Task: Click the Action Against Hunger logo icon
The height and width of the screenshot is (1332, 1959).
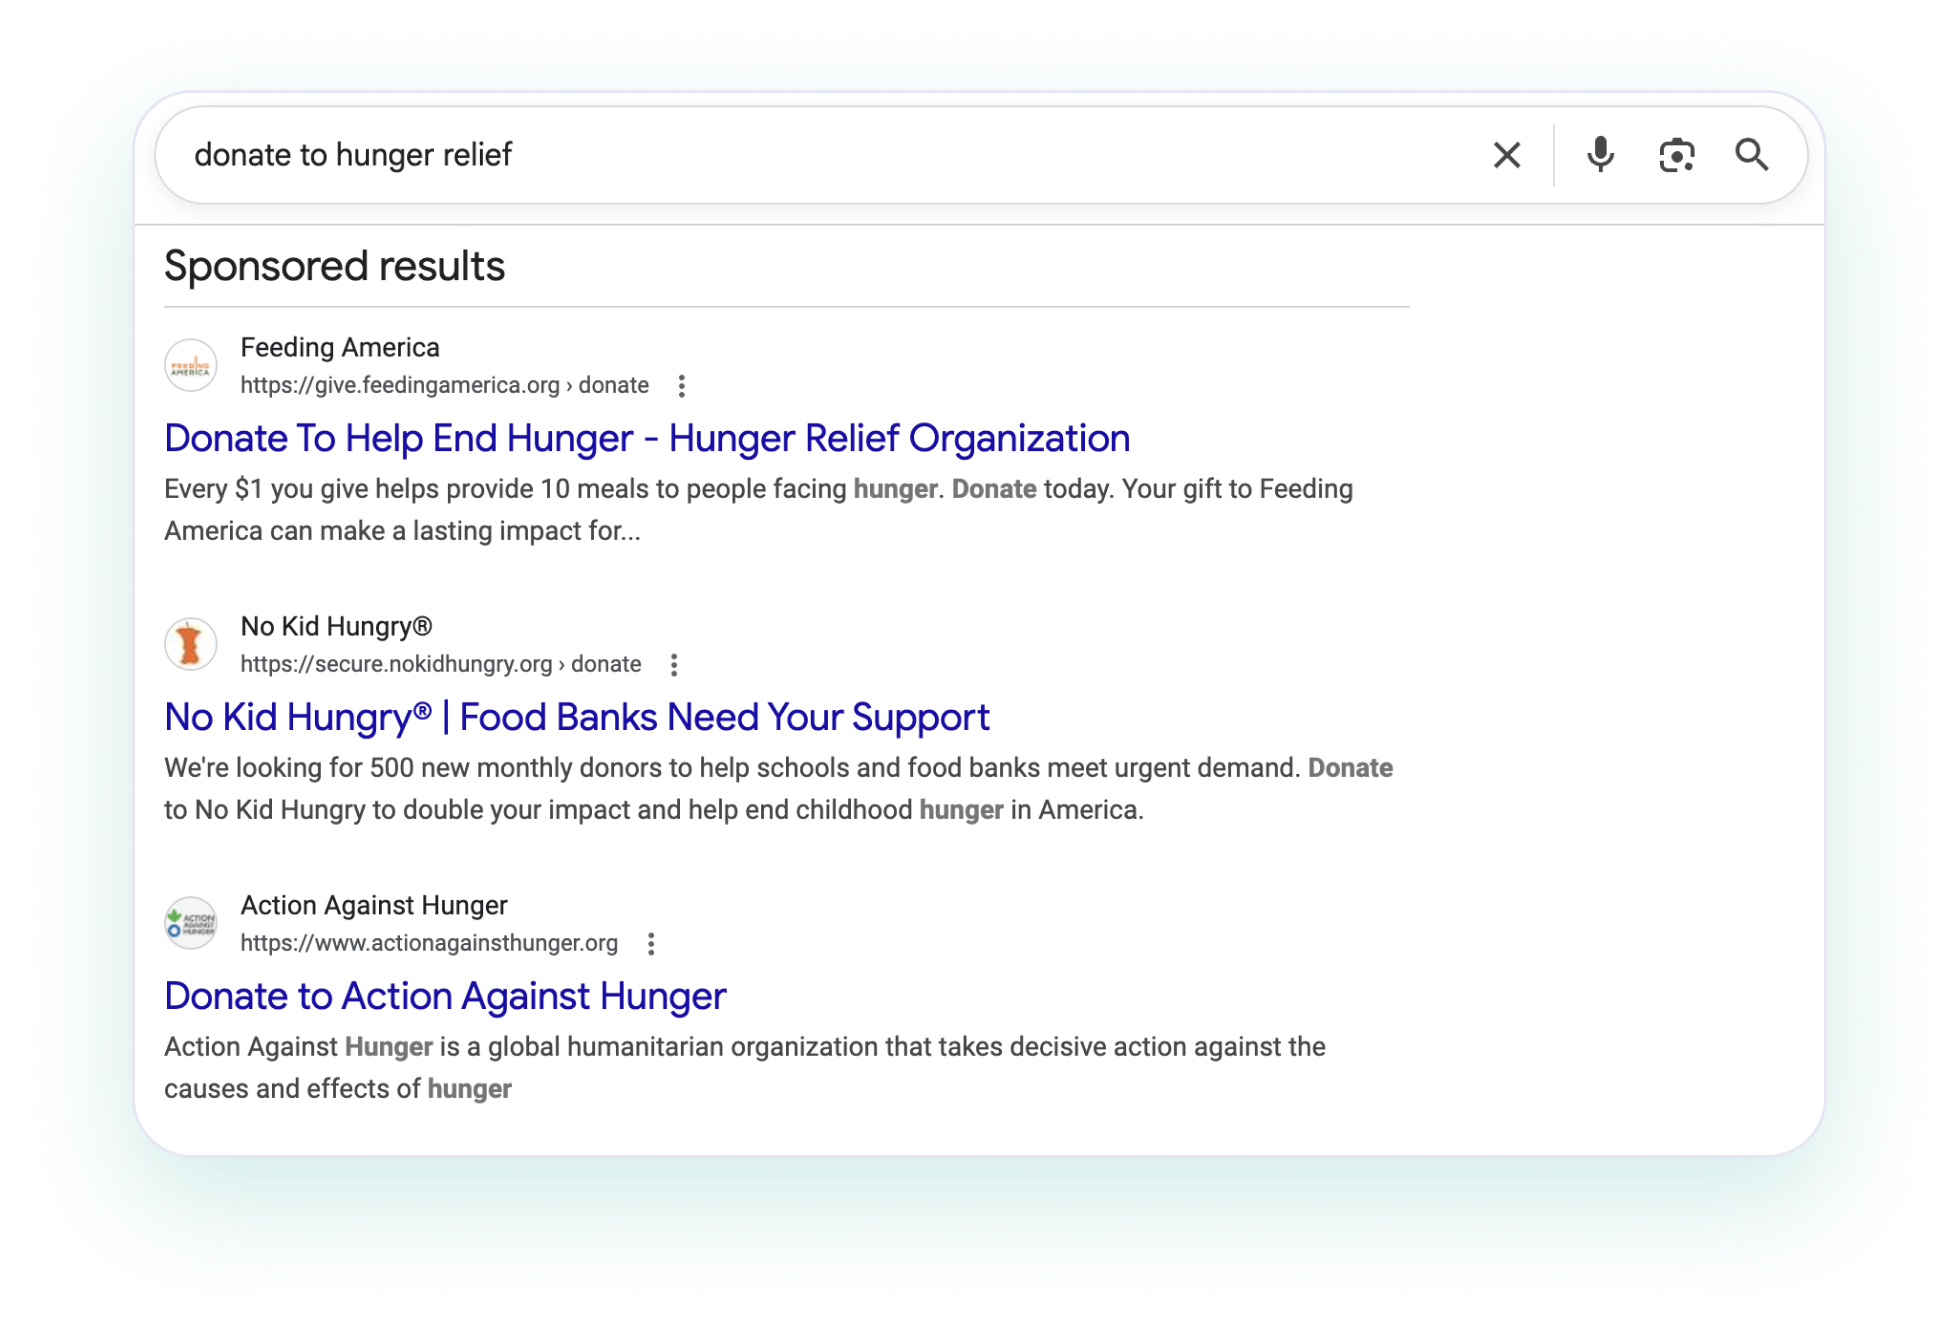Action: coord(193,922)
